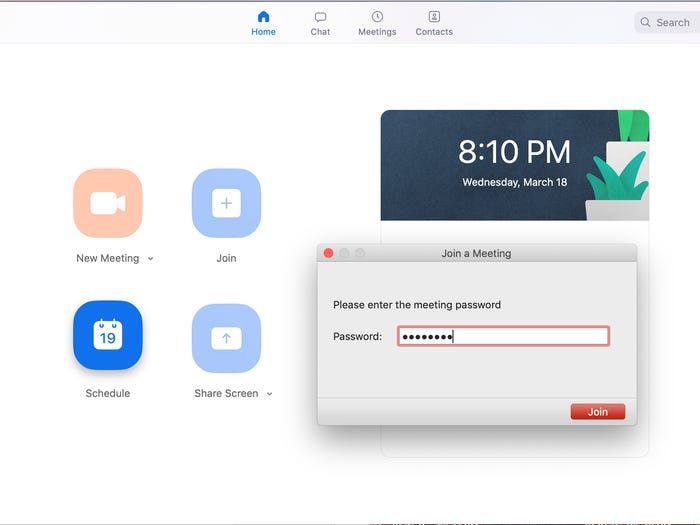Open the Schedule calendar icon
The image size is (700, 525).
click(x=108, y=335)
